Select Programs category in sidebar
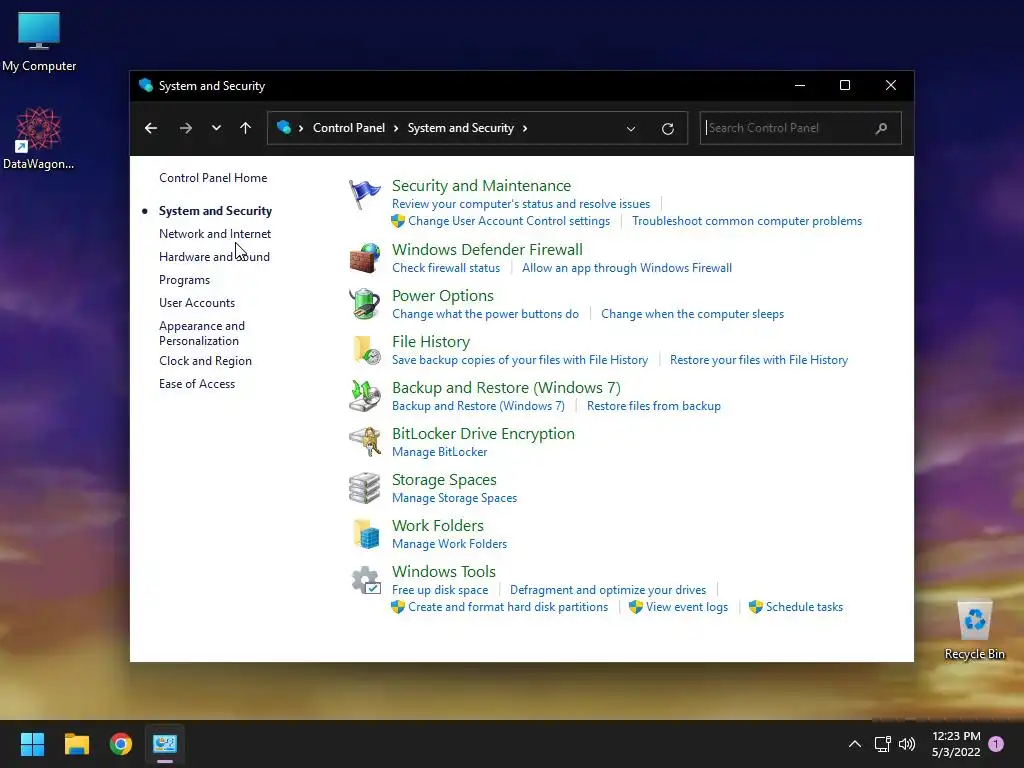 point(184,280)
